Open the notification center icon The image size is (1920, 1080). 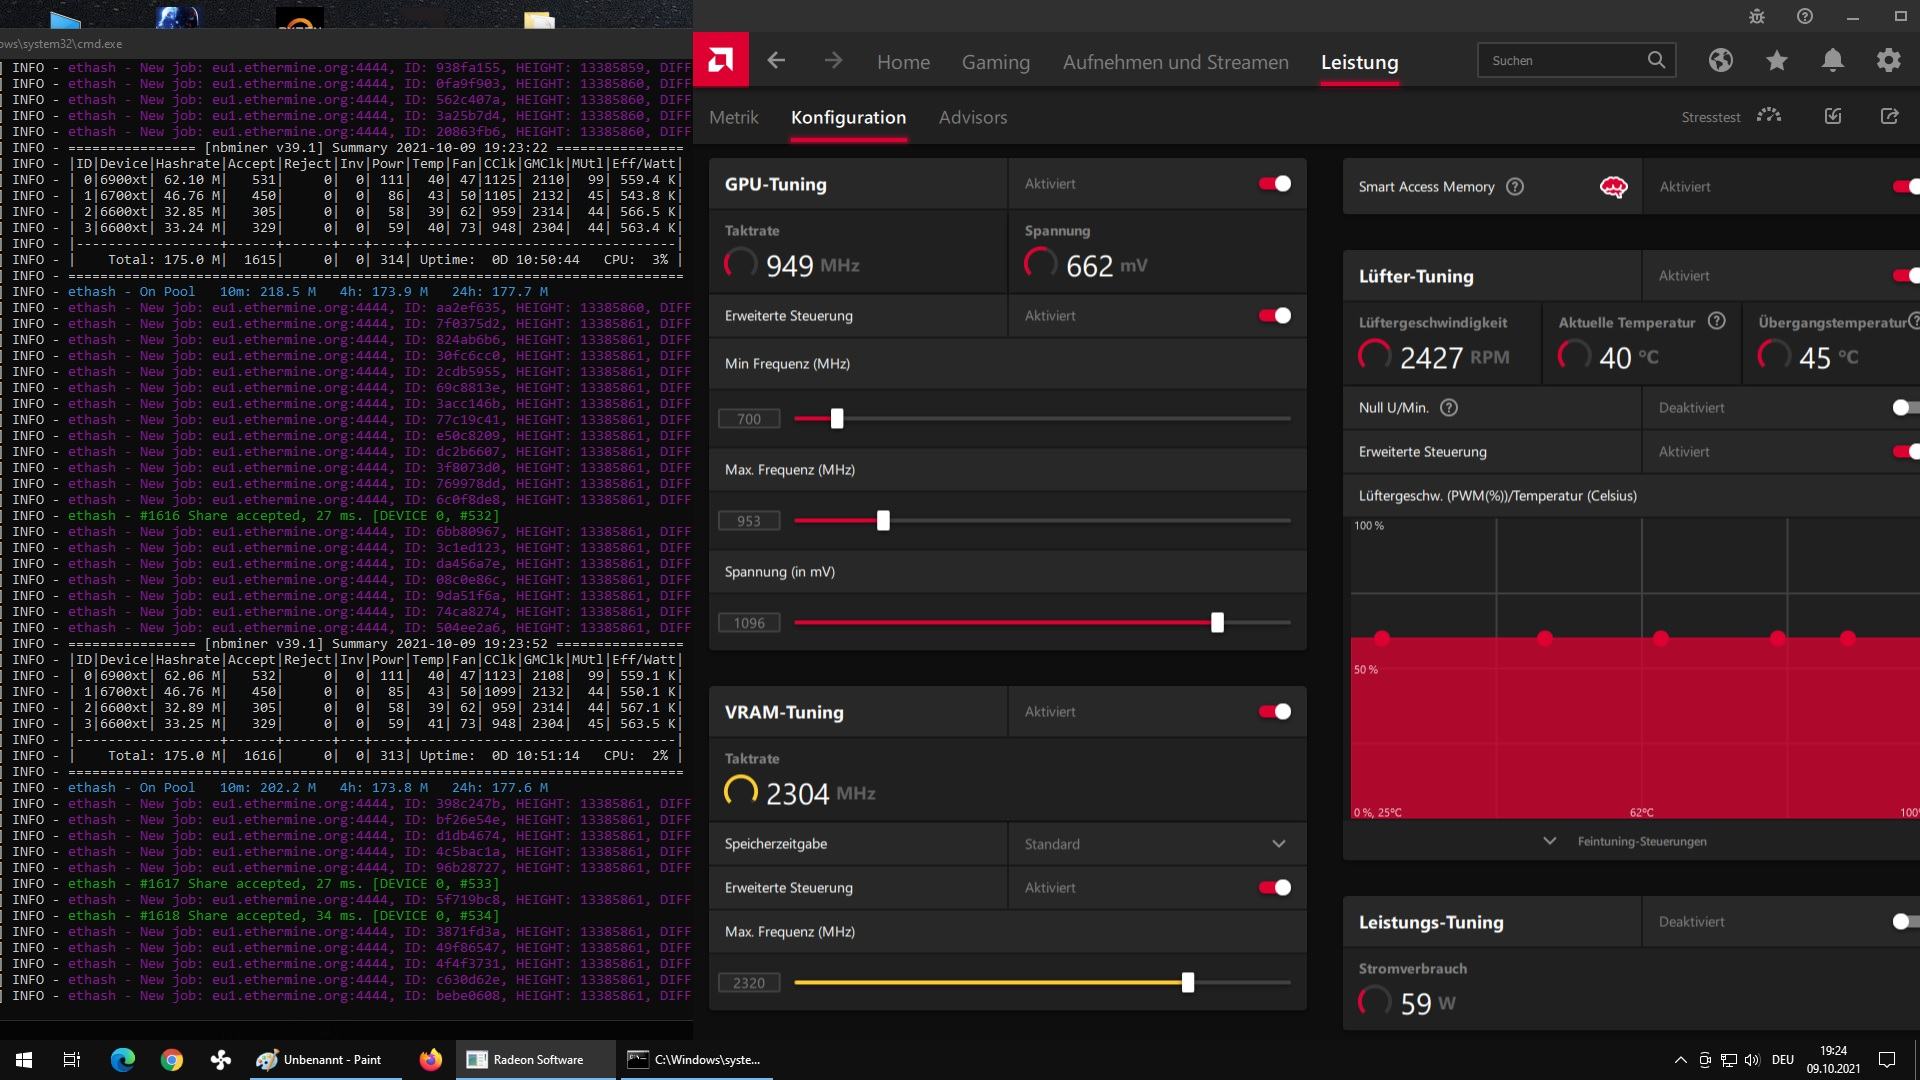pyautogui.click(x=1887, y=1060)
